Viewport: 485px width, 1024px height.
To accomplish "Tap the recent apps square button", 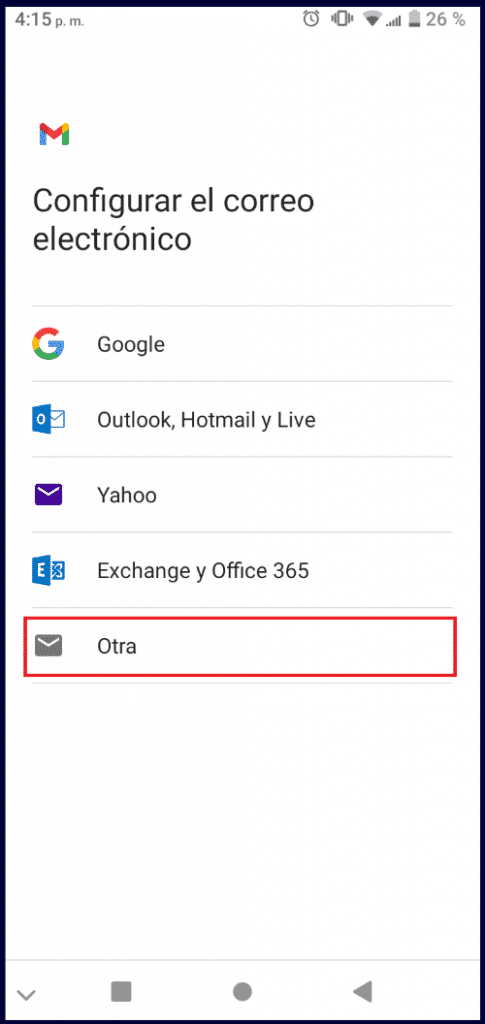I will [x=121, y=991].
